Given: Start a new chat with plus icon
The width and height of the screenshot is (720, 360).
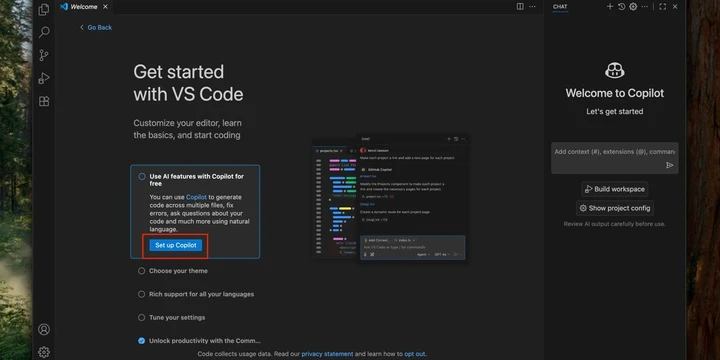Looking at the screenshot, I should [x=610, y=6].
